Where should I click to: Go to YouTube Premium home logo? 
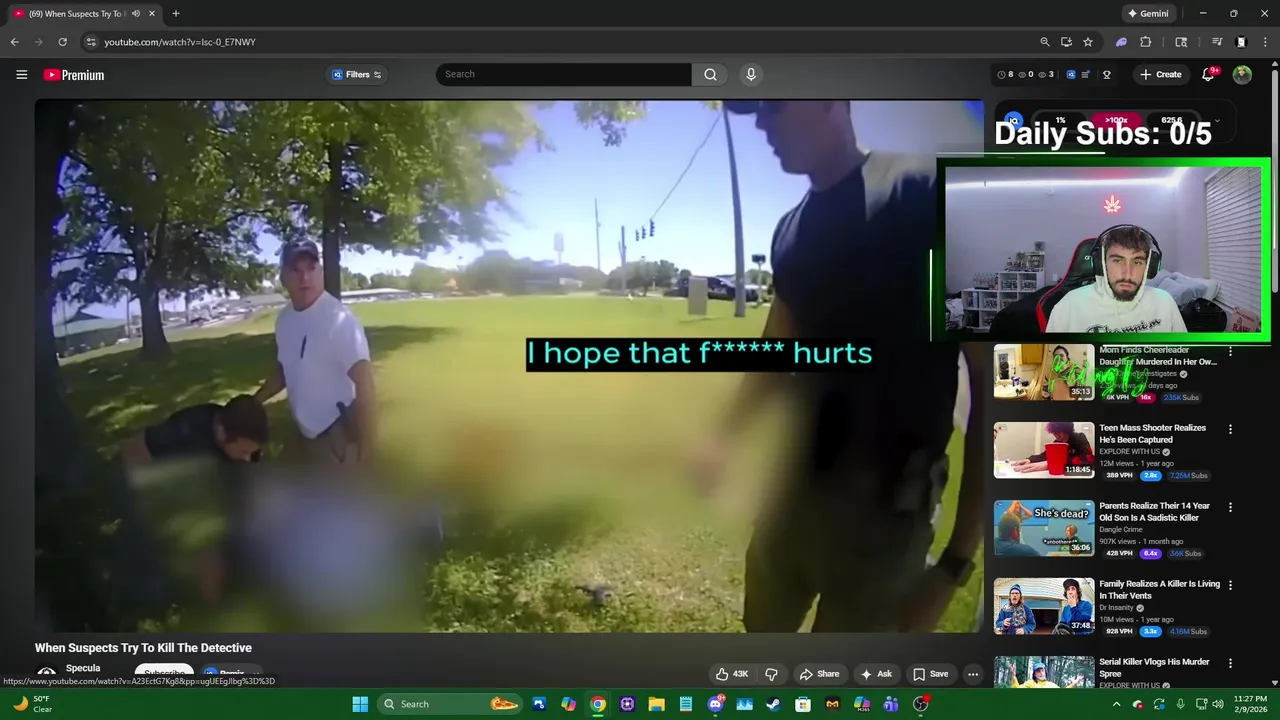pos(73,75)
